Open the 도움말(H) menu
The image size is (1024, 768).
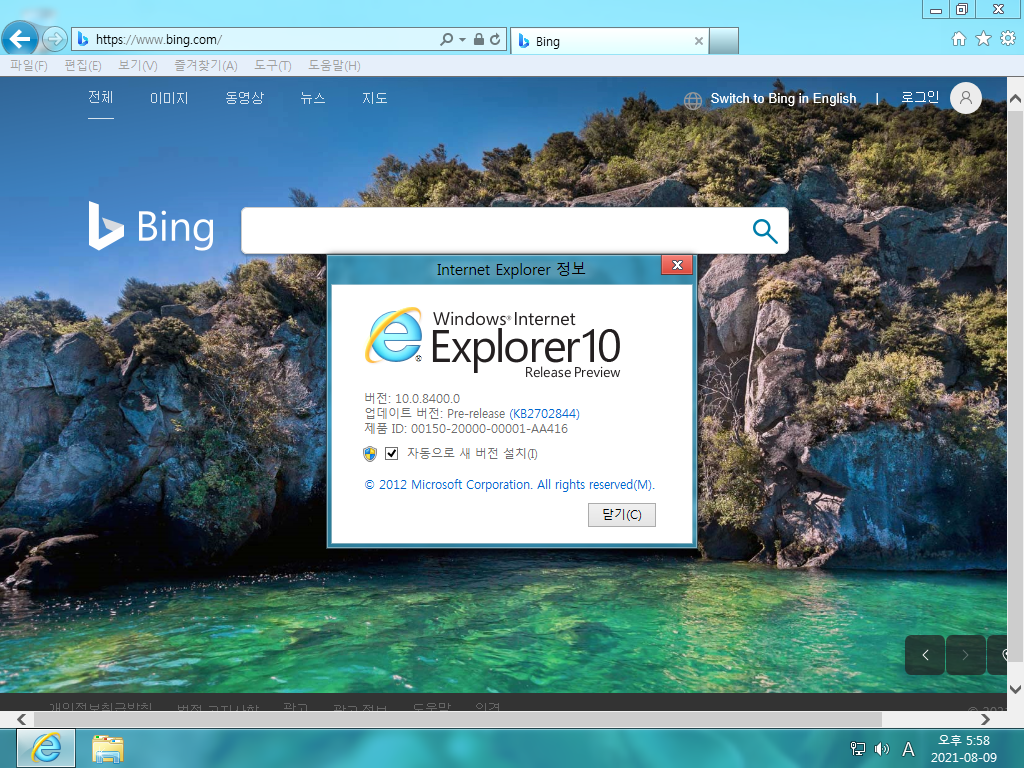[x=334, y=65]
